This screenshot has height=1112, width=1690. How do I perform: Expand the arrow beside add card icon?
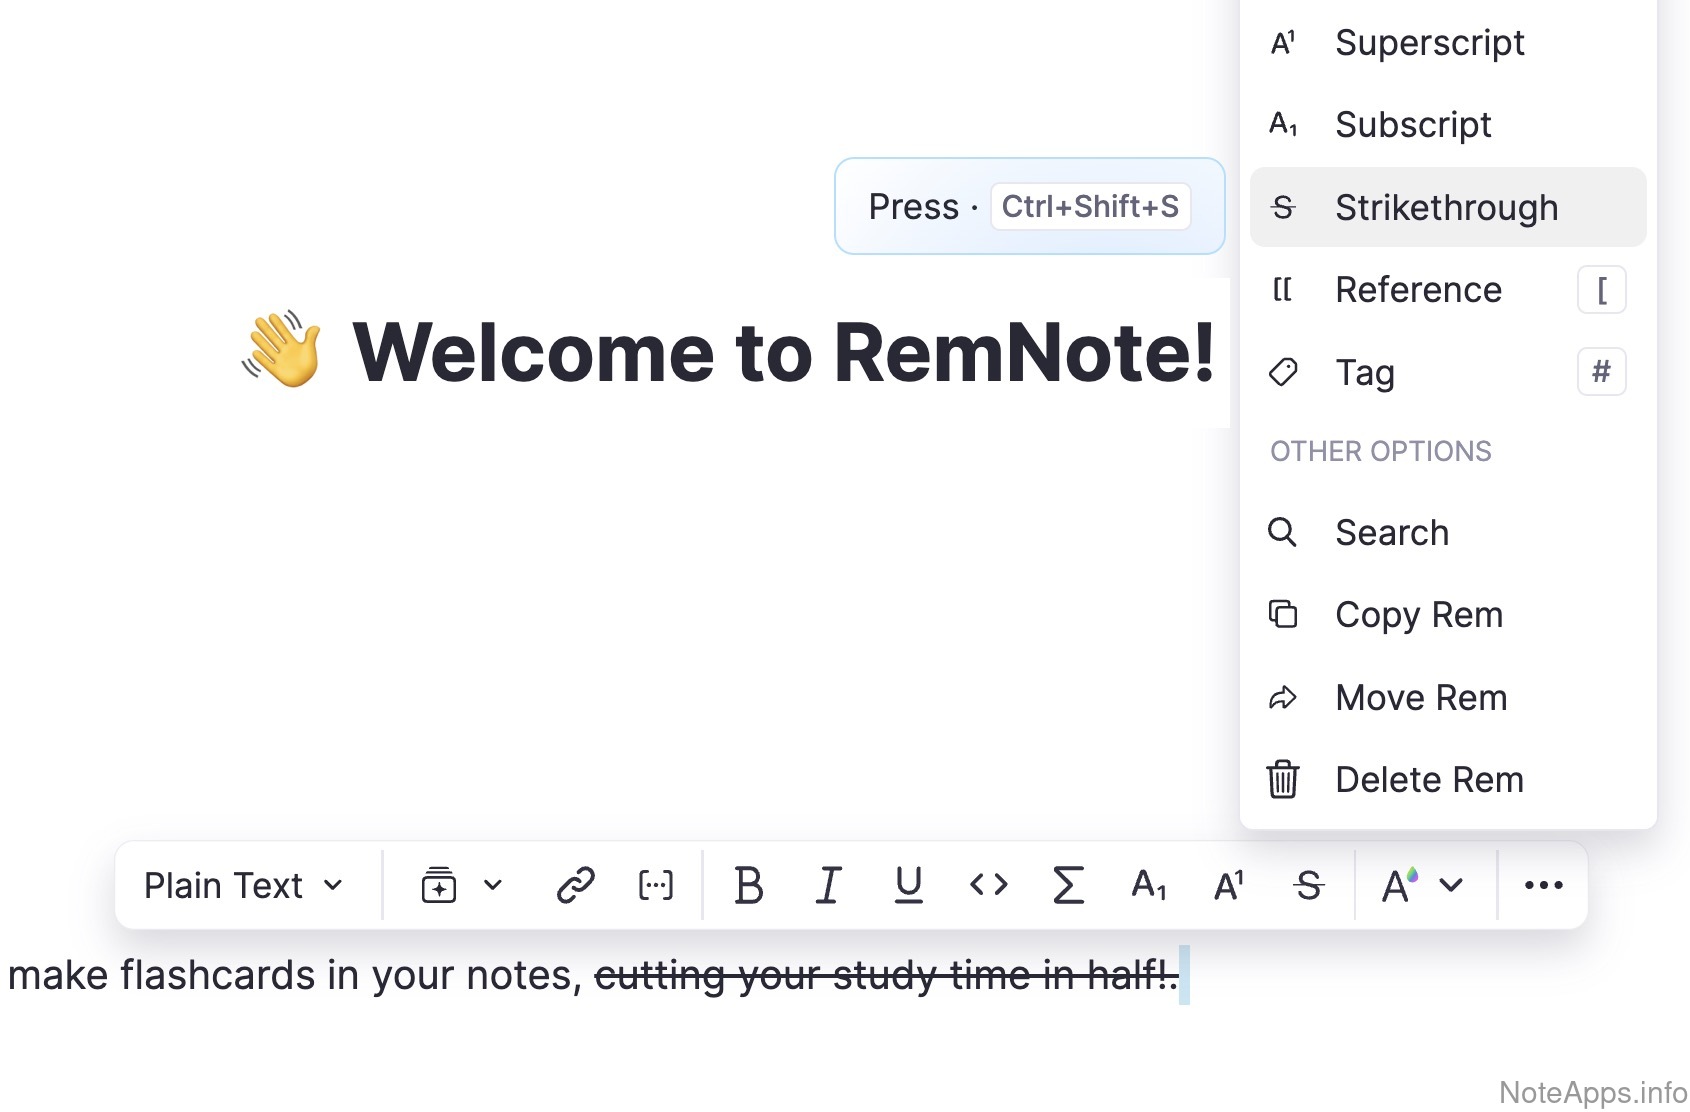click(493, 885)
